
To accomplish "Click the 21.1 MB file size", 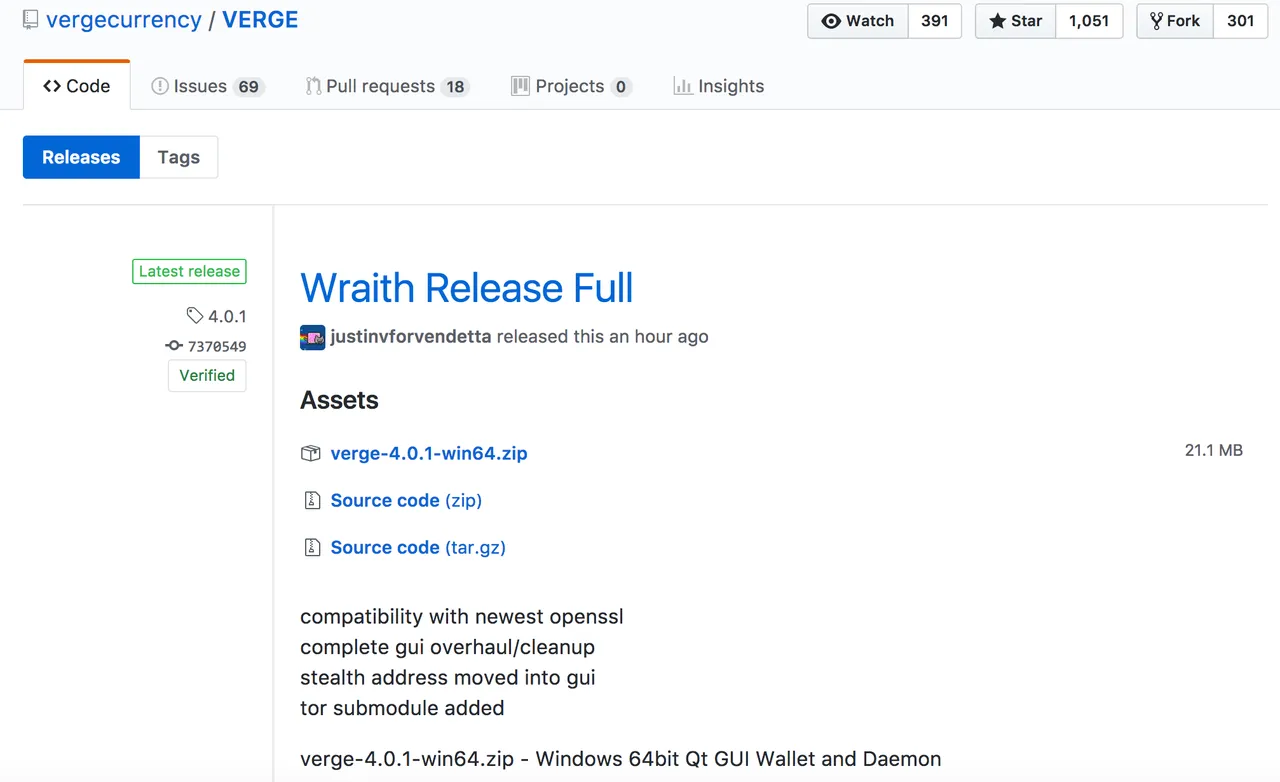I will (x=1214, y=450).
